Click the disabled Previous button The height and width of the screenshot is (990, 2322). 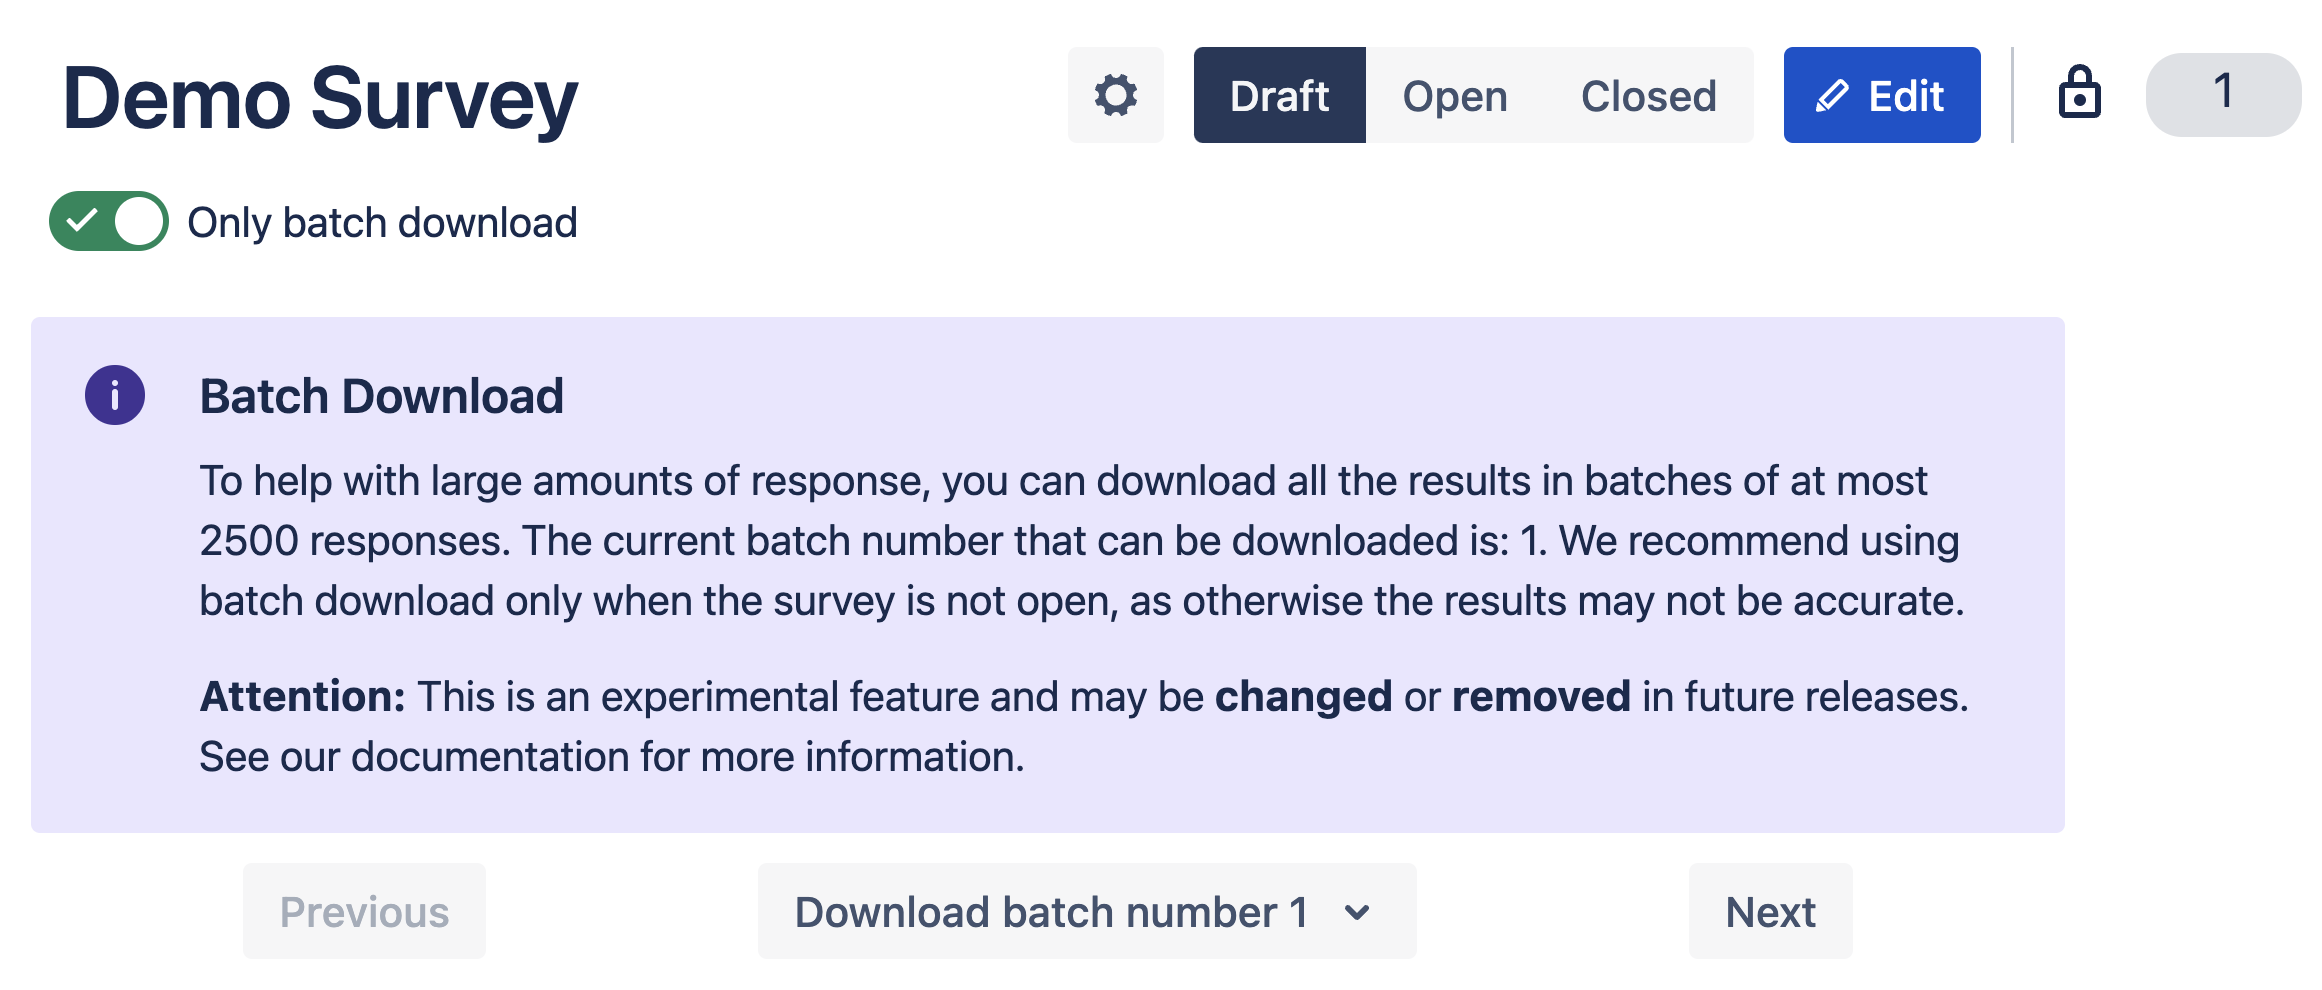click(364, 912)
